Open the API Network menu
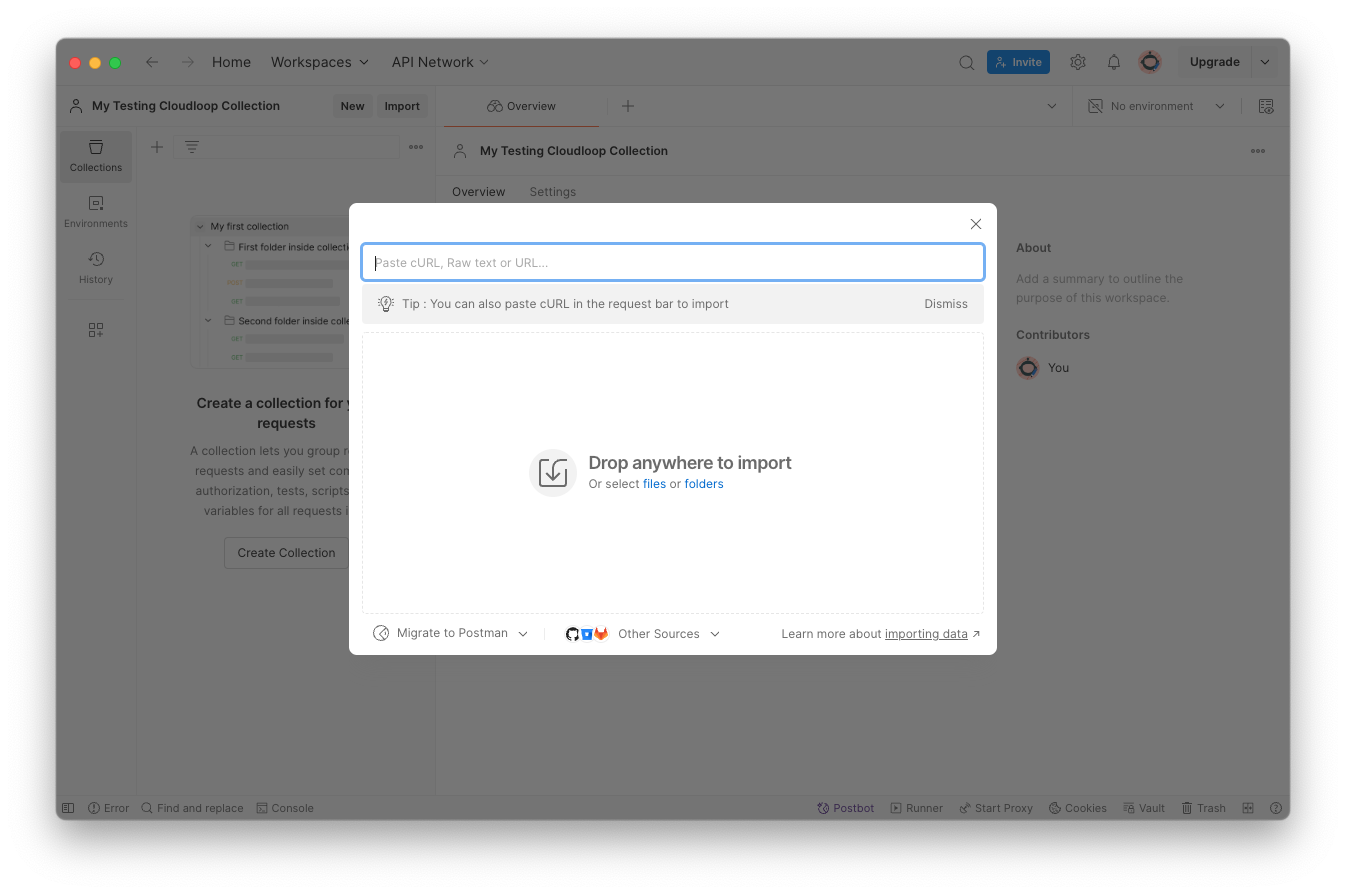 pyautogui.click(x=440, y=62)
